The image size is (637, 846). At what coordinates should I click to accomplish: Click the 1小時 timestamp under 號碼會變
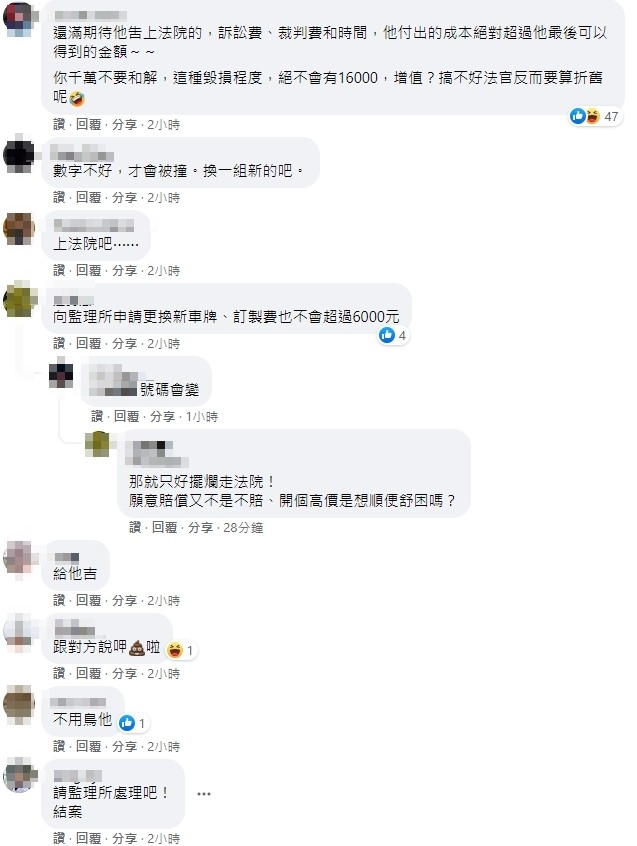point(202,416)
